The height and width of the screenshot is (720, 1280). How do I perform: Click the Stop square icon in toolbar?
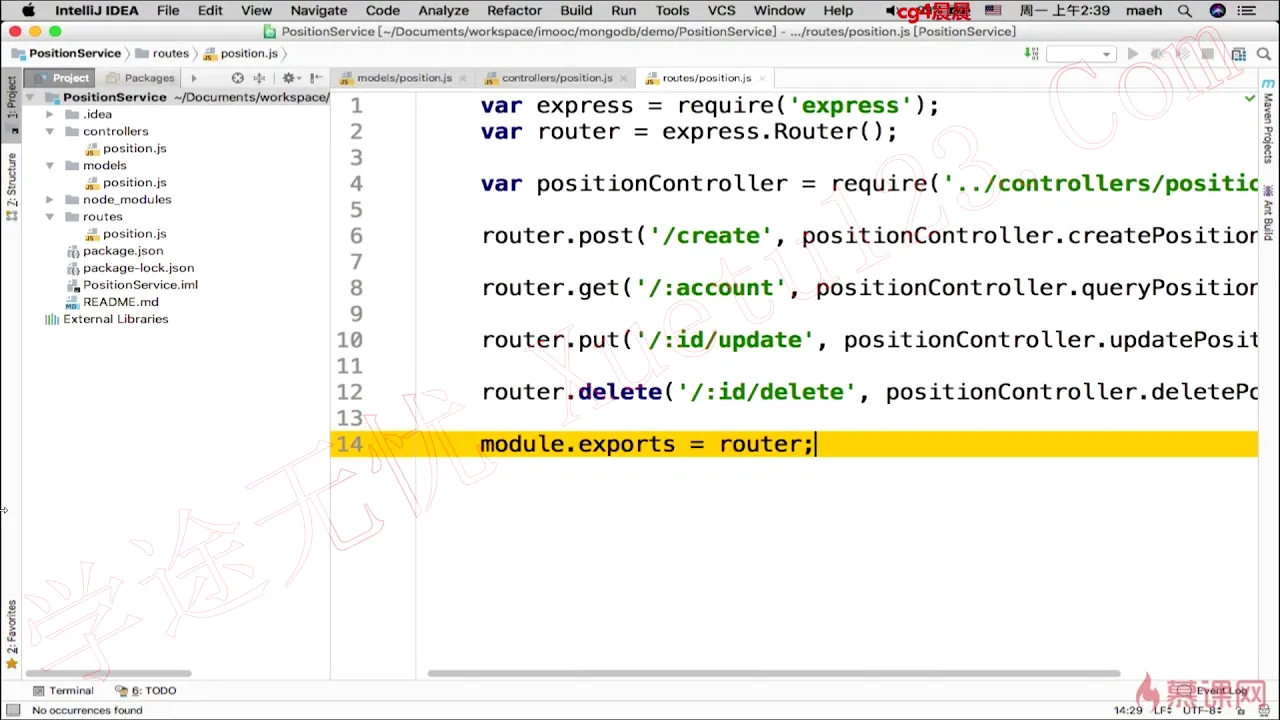tap(1208, 54)
